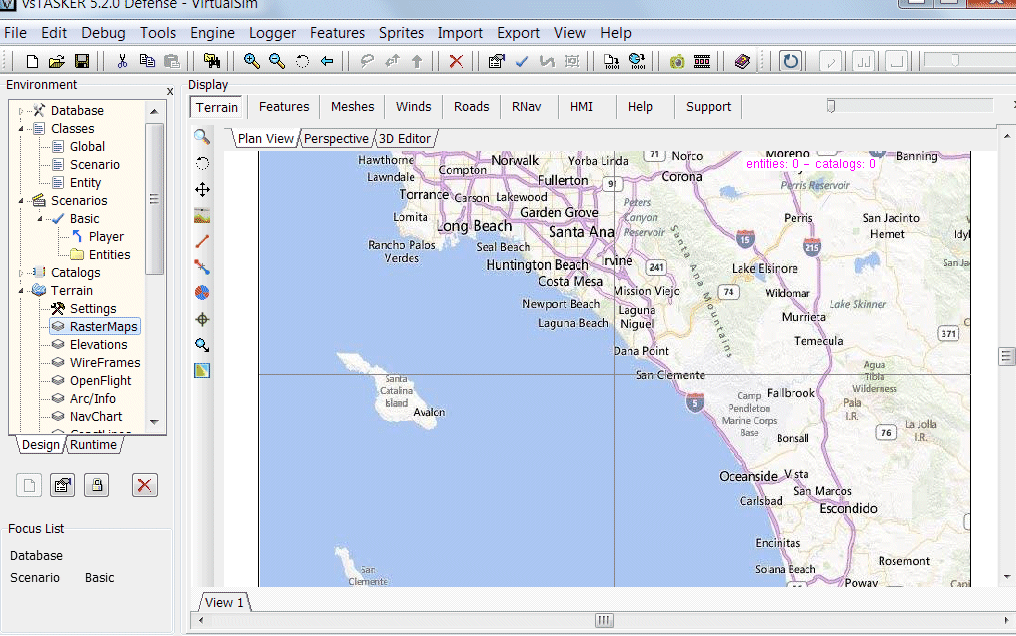Switch to the Perspective view tab

[x=336, y=138]
